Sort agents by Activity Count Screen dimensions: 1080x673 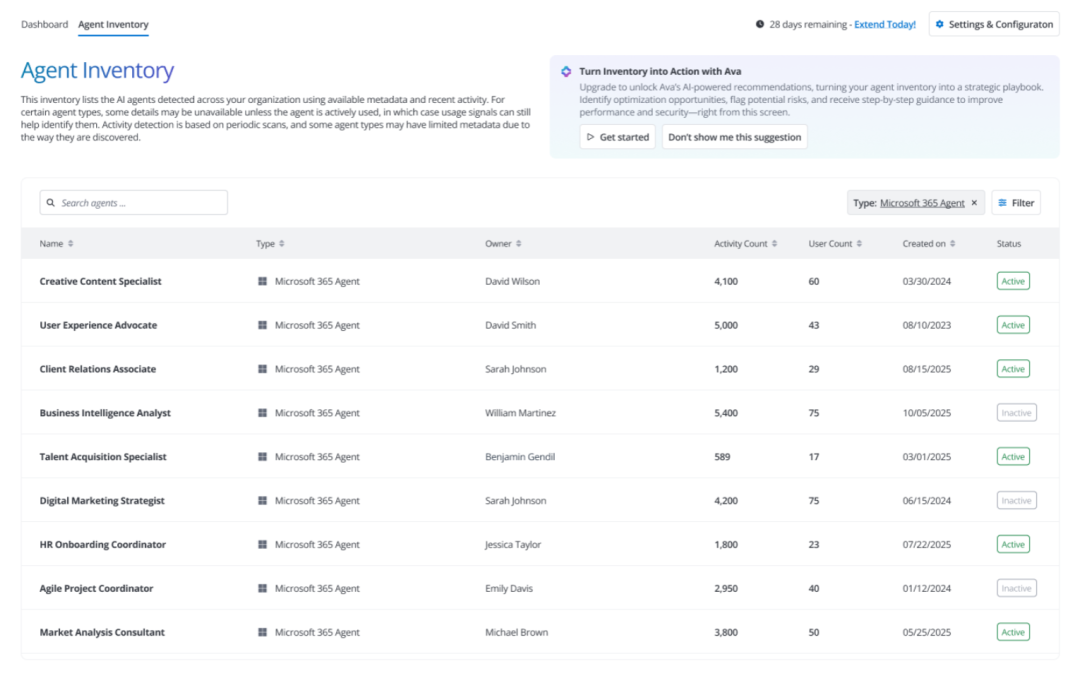coord(775,244)
